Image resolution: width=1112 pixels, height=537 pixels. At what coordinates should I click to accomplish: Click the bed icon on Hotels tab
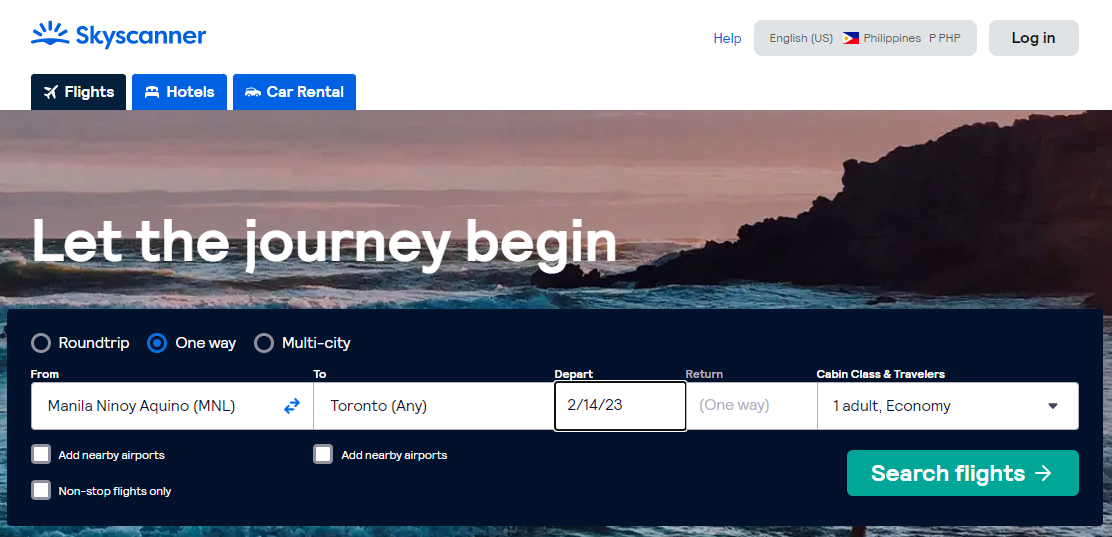click(x=152, y=92)
